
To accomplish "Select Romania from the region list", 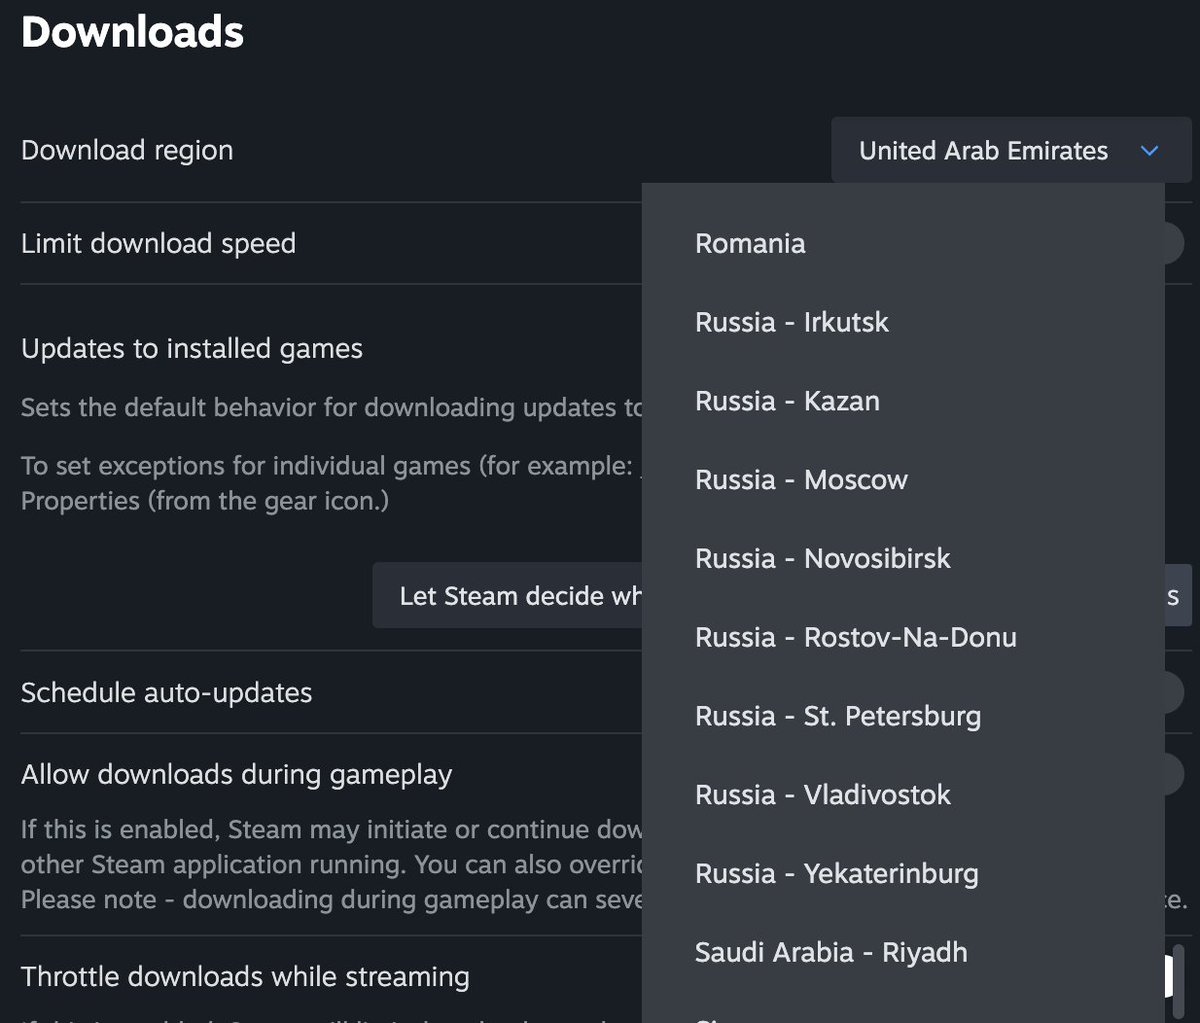I will click(903, 243).
